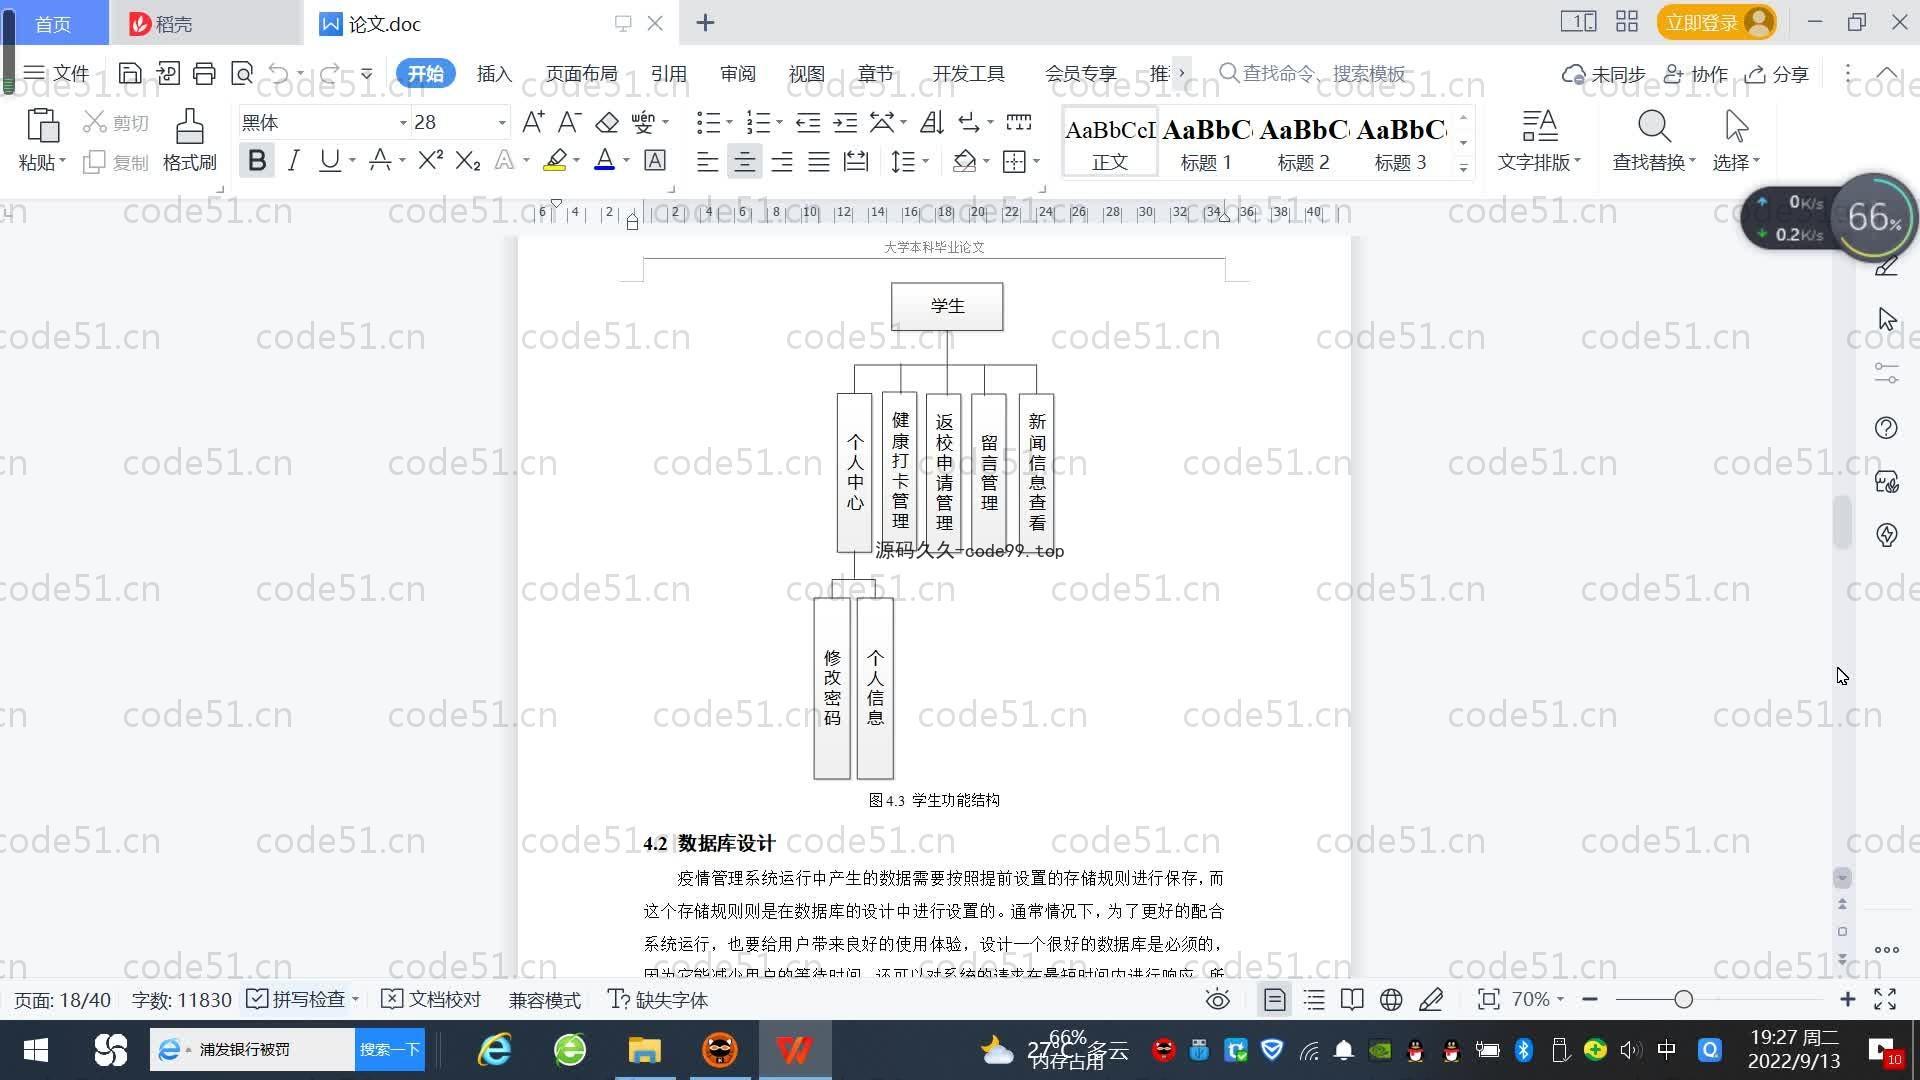This screenshot has height=1080, width=1920.
Task: Click the Collaborate button
Action: pyautogui.click(x=1696, y=74)
